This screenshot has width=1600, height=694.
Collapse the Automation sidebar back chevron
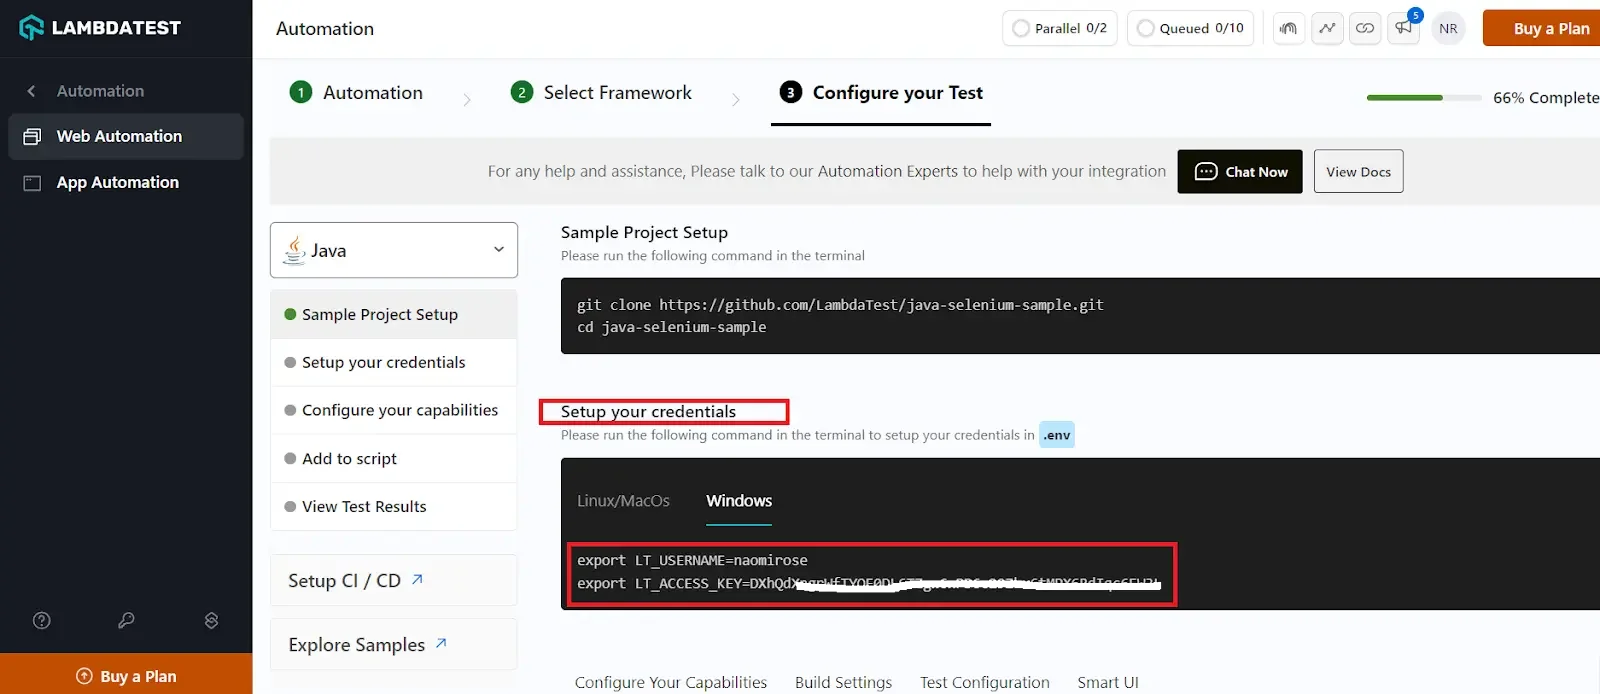[x=32, y=91]
